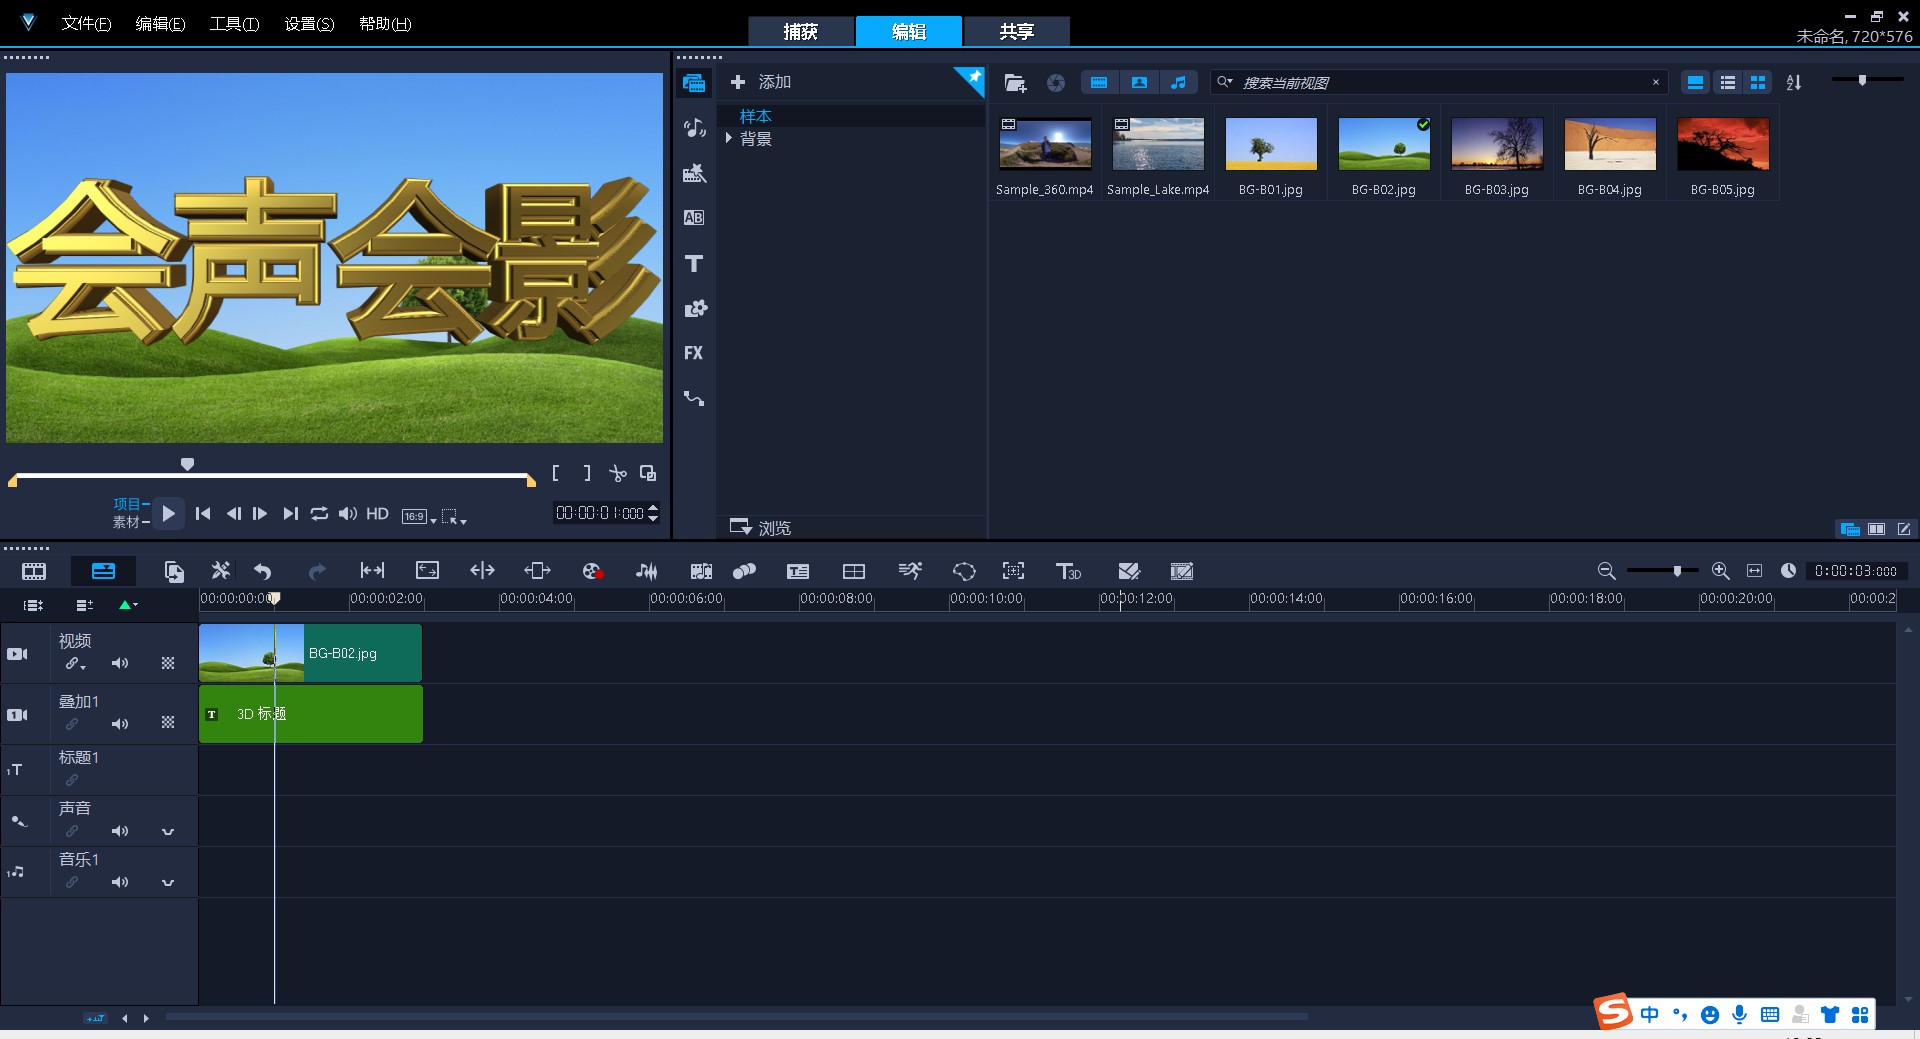This screenshot has height=1039, width=1920.
Task: Fit project in timeline window
Action: 1754,571
